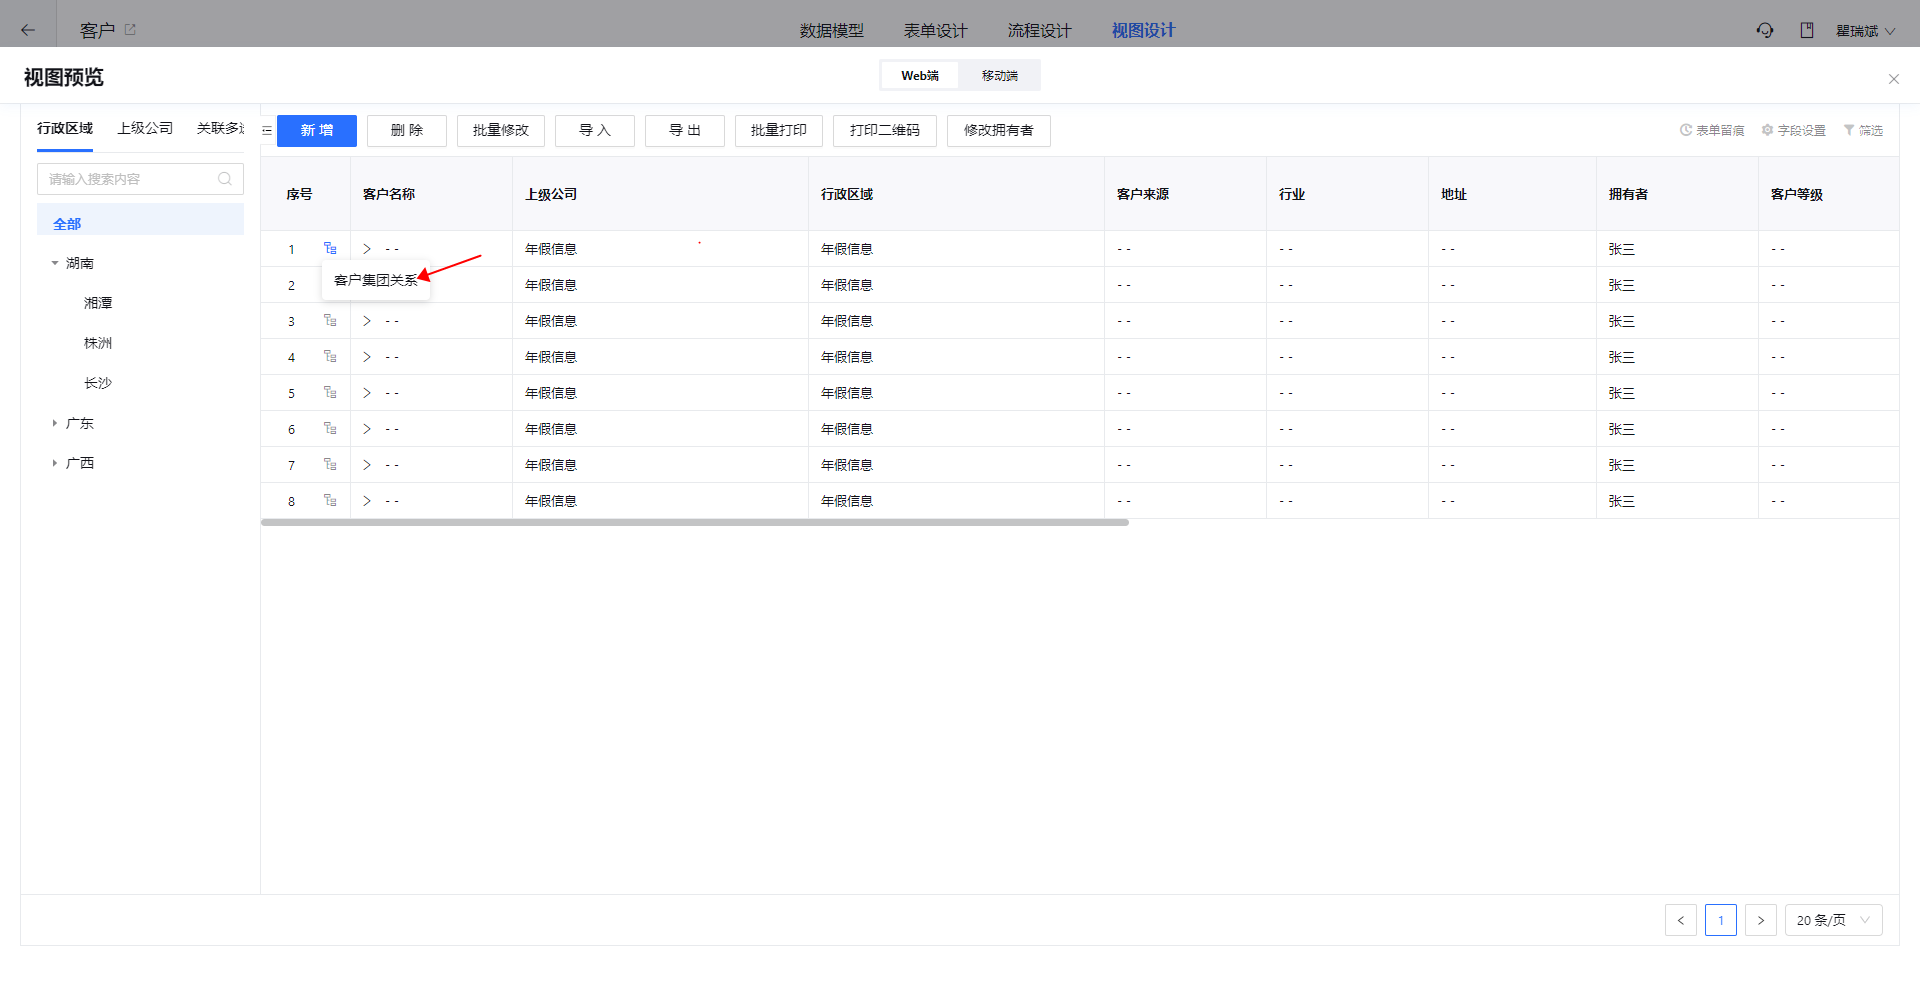The width and height of the screenshot is (1920, 993).
Task: Click the 批量打印 button
Action: tap(779, 131)
